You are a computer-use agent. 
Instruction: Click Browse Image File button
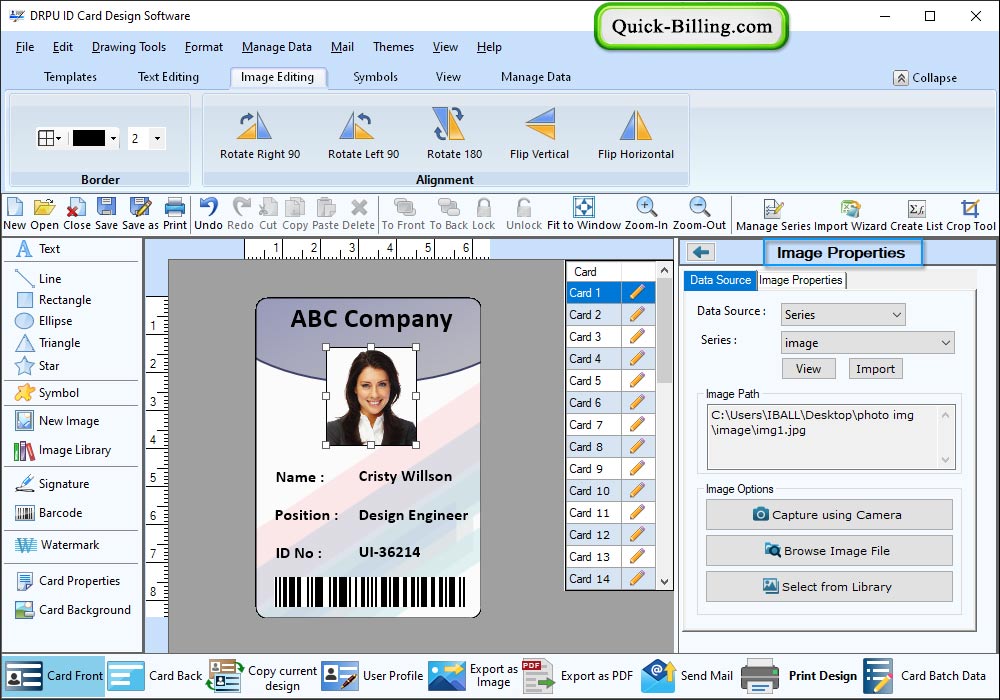pos(828,551)
